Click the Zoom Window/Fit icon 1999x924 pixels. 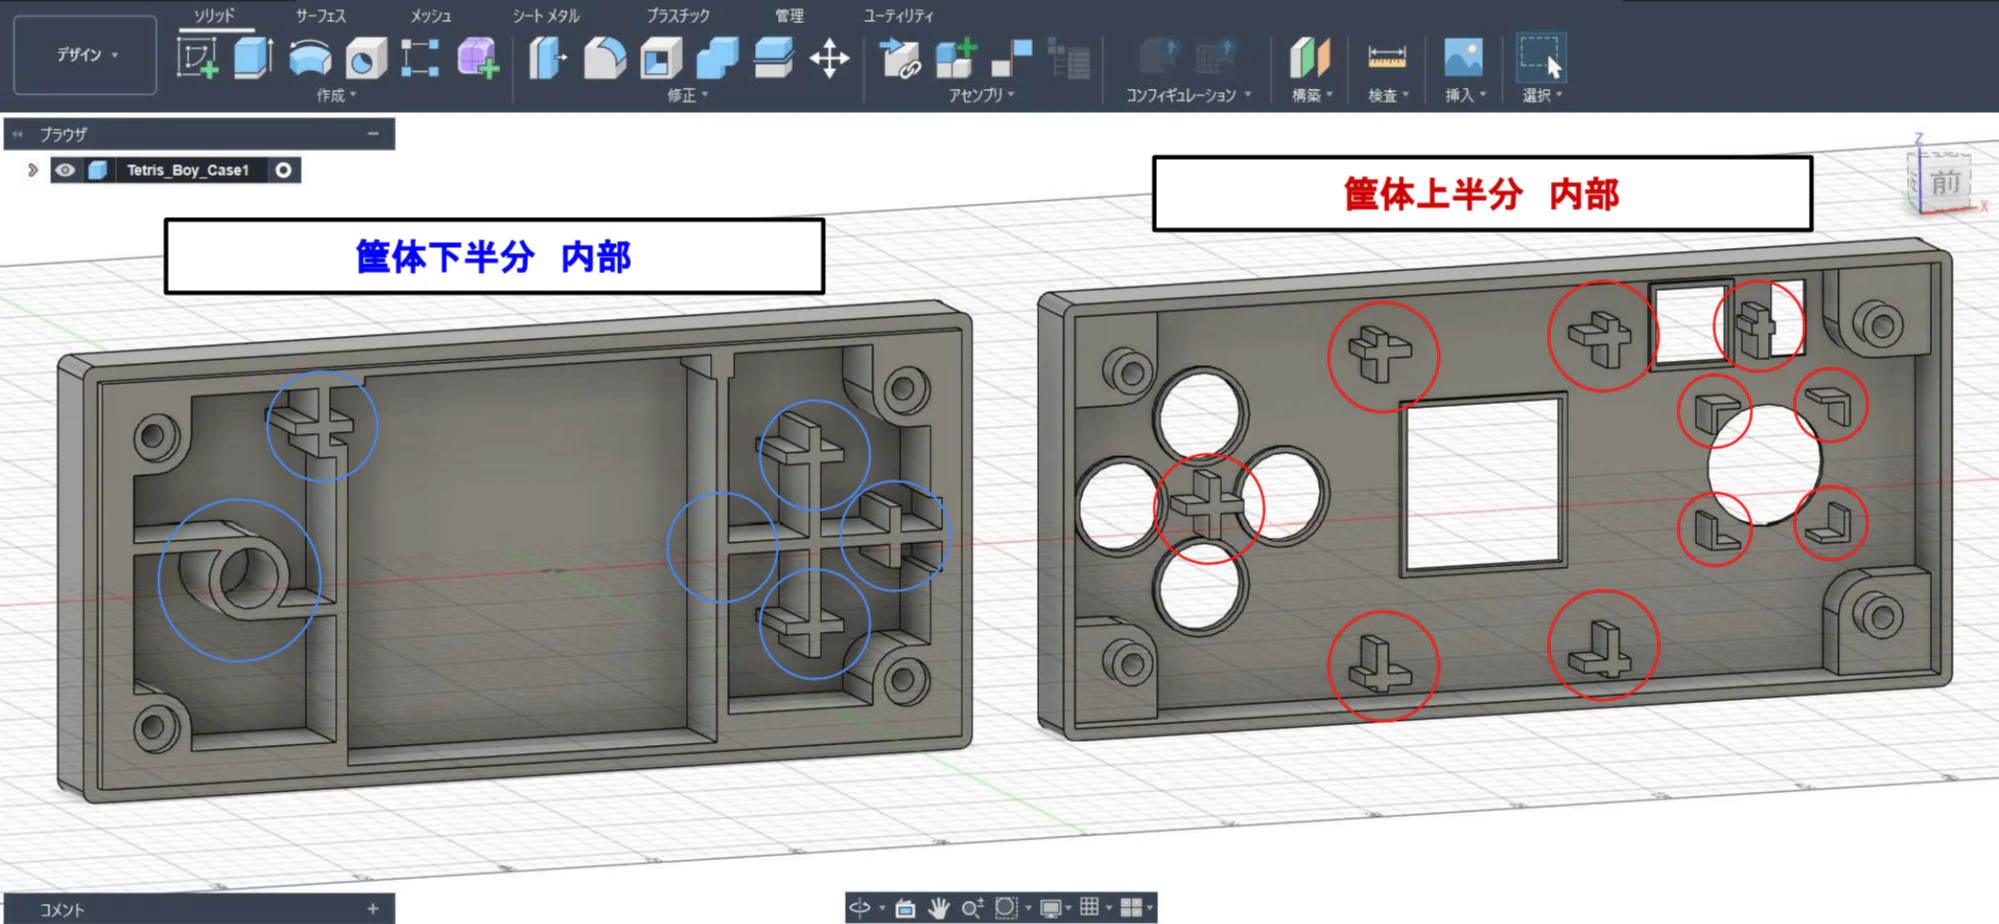click(x=1006, y=907)
